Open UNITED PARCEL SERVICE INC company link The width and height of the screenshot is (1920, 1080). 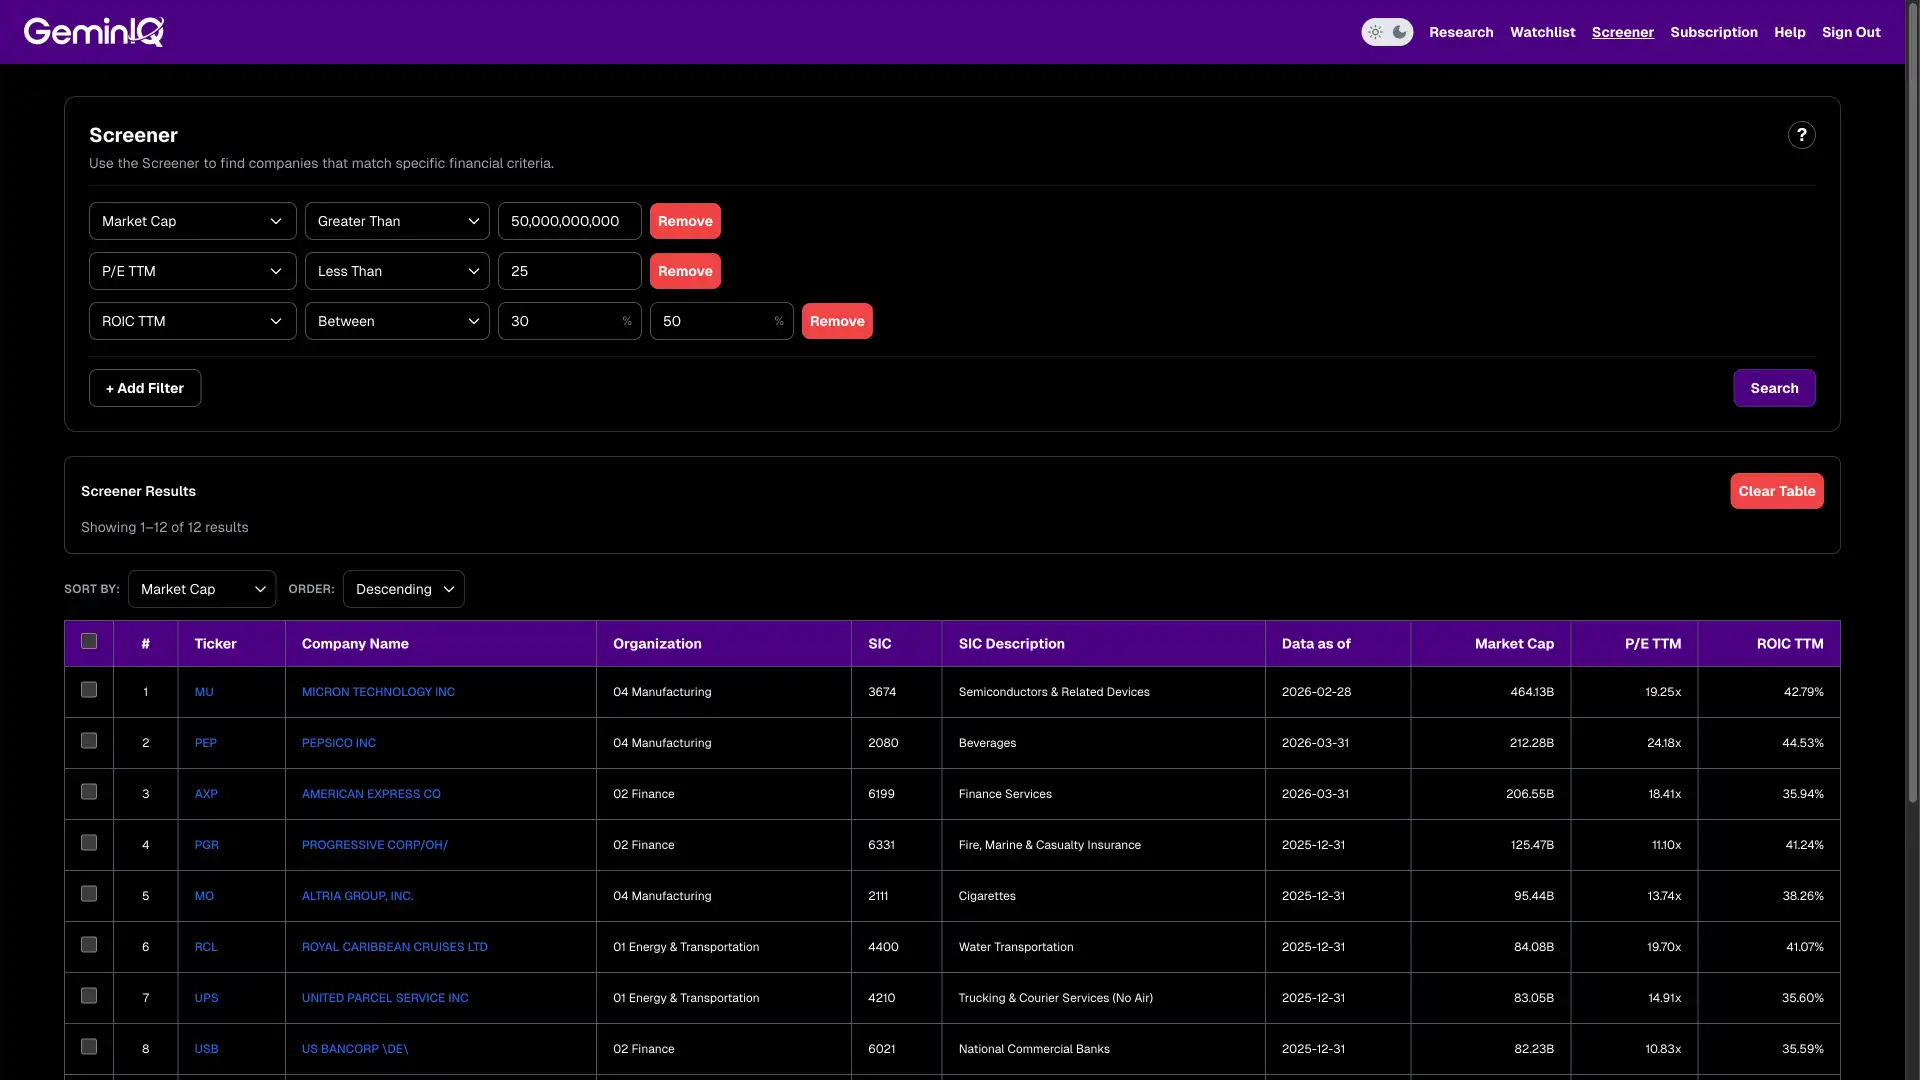click(x=385, y=998)
